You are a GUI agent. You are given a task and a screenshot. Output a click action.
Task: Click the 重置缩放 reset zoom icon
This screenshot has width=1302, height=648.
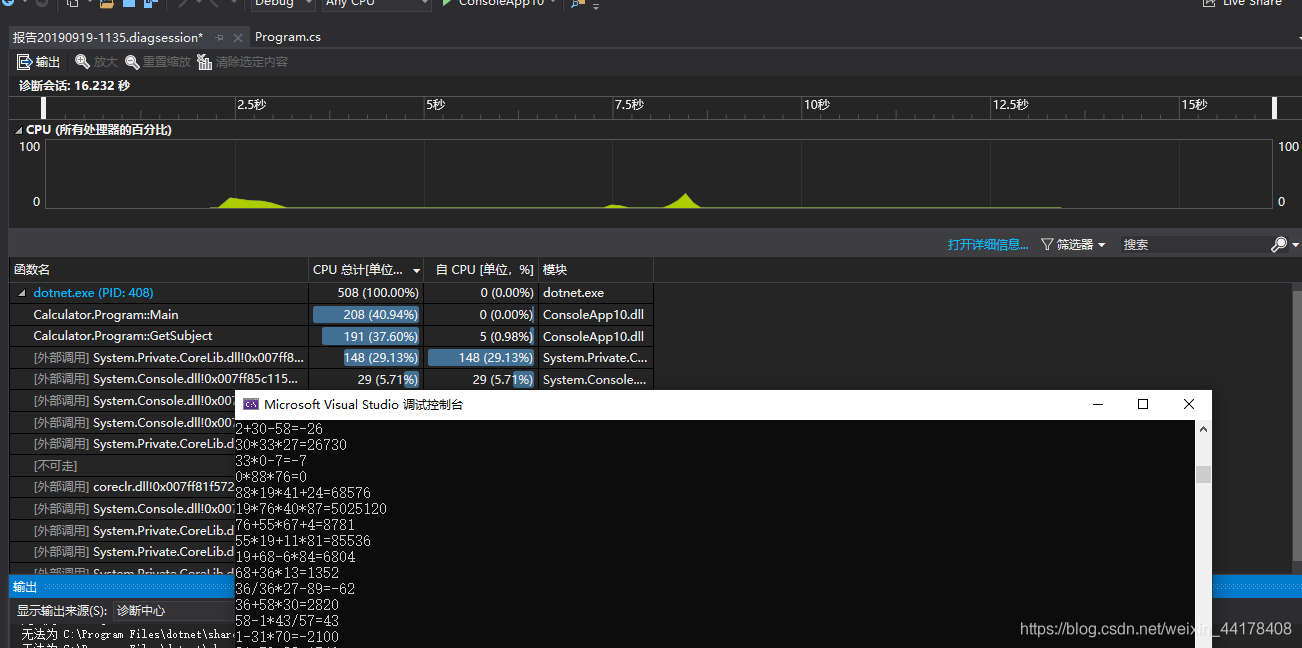132,62
